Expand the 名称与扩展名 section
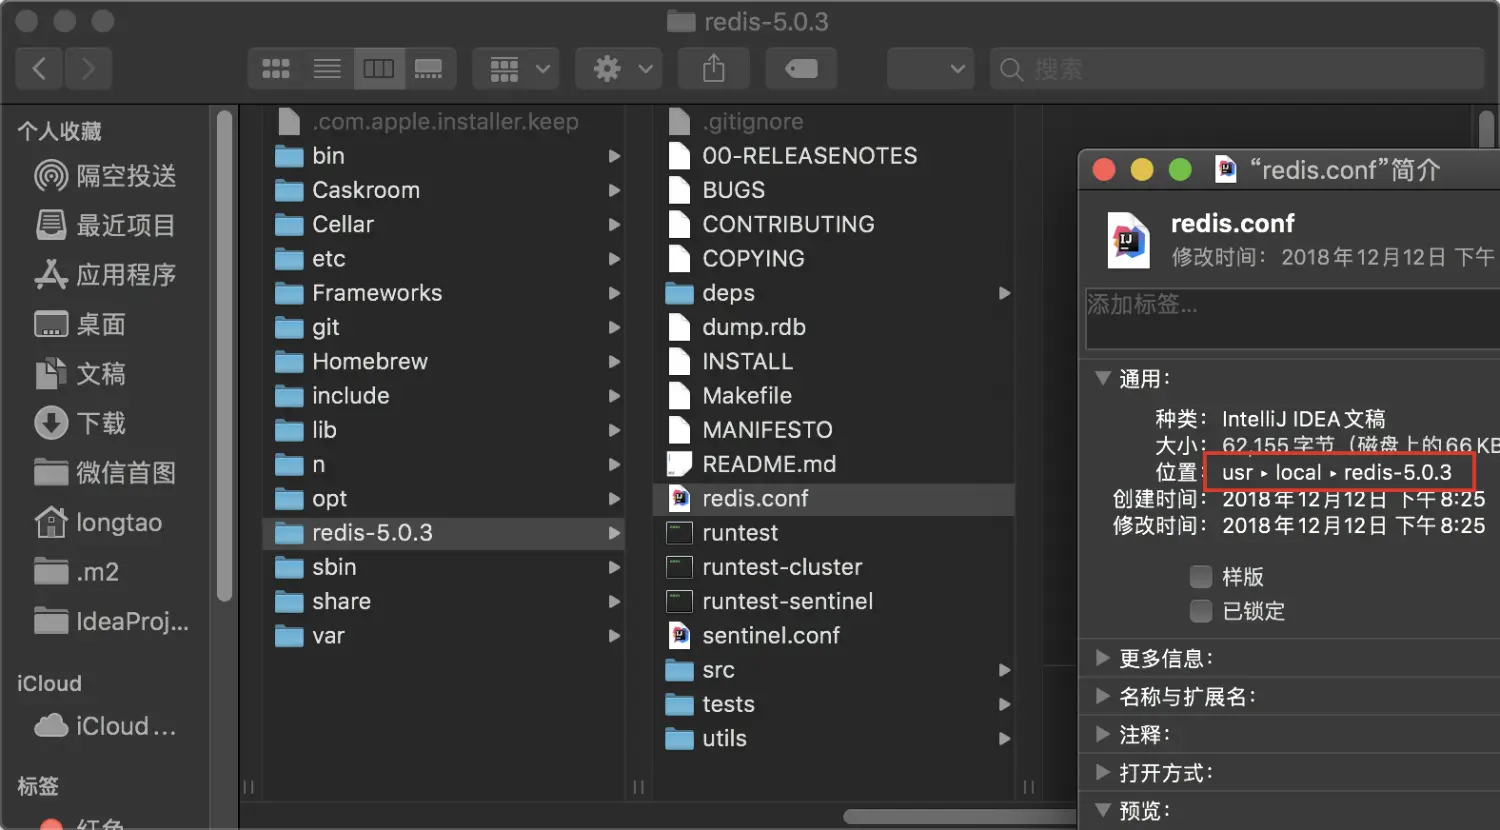The height and width of the screenshot is (830, 1500). 1103,696
